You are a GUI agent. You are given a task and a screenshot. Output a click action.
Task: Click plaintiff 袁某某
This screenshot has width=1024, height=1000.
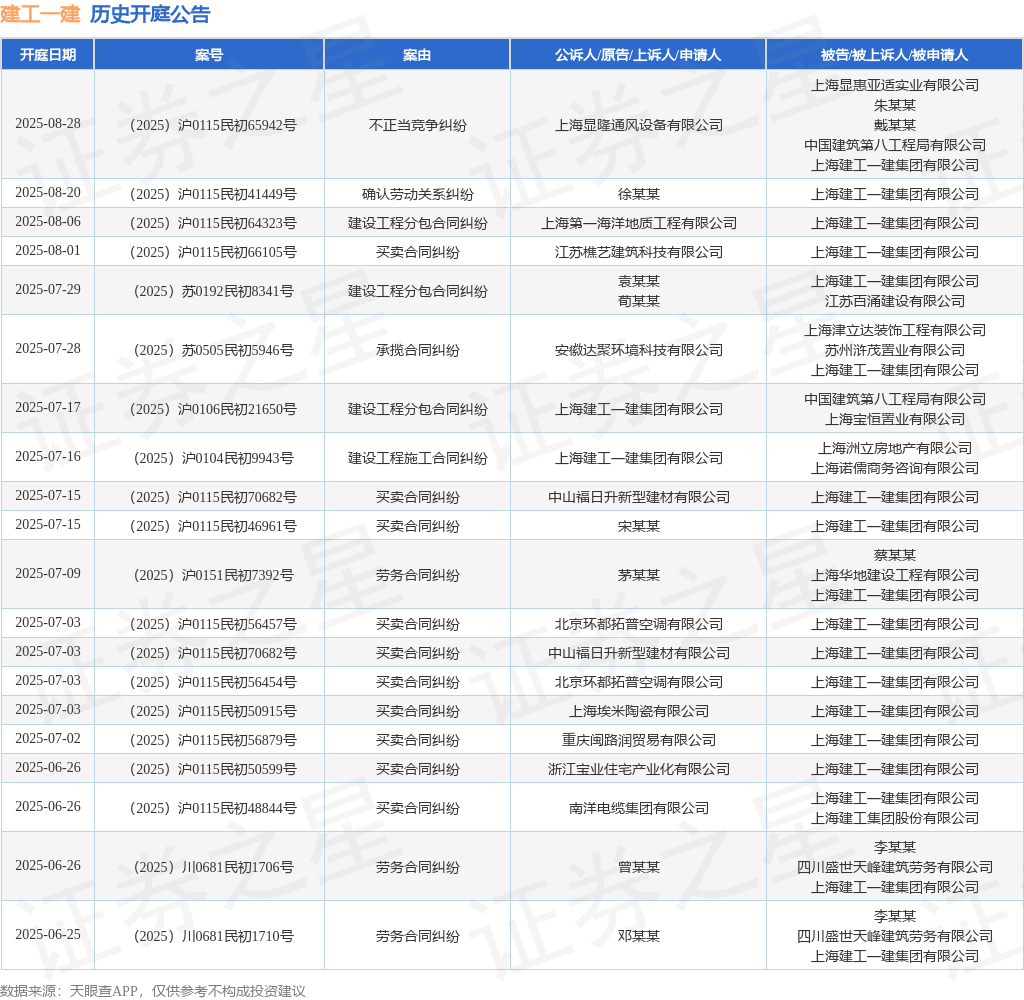click(x=639, y=281)
